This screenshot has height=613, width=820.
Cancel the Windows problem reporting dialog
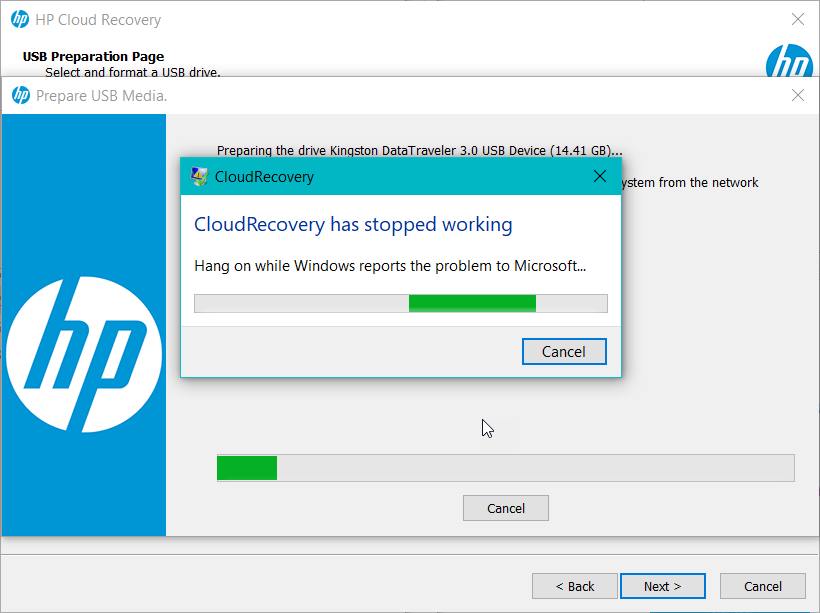pyautogui.click(x=564, y=351)
